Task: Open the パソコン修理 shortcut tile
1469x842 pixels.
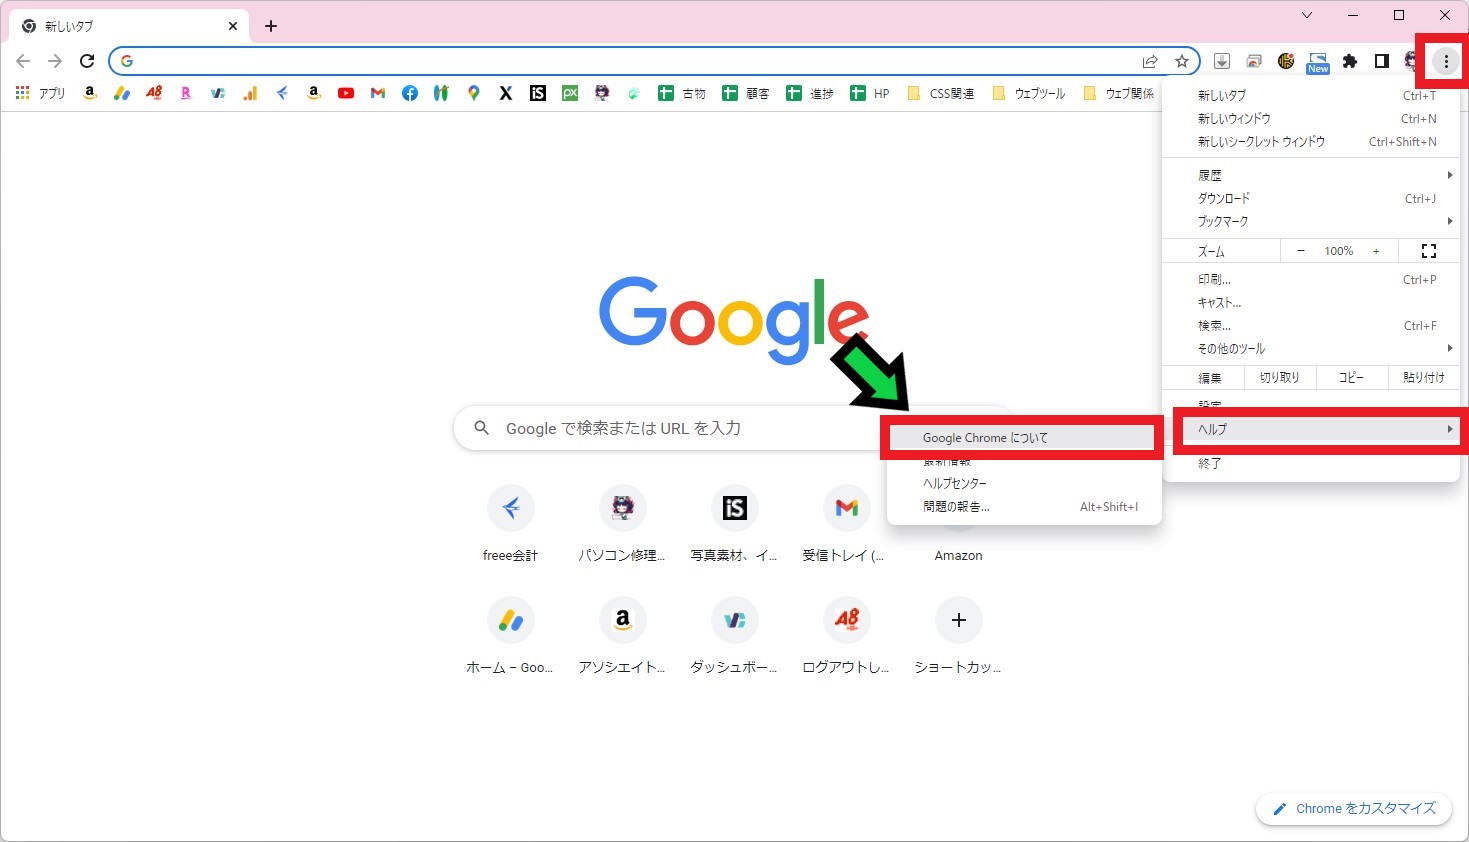Action: point(622,523)
